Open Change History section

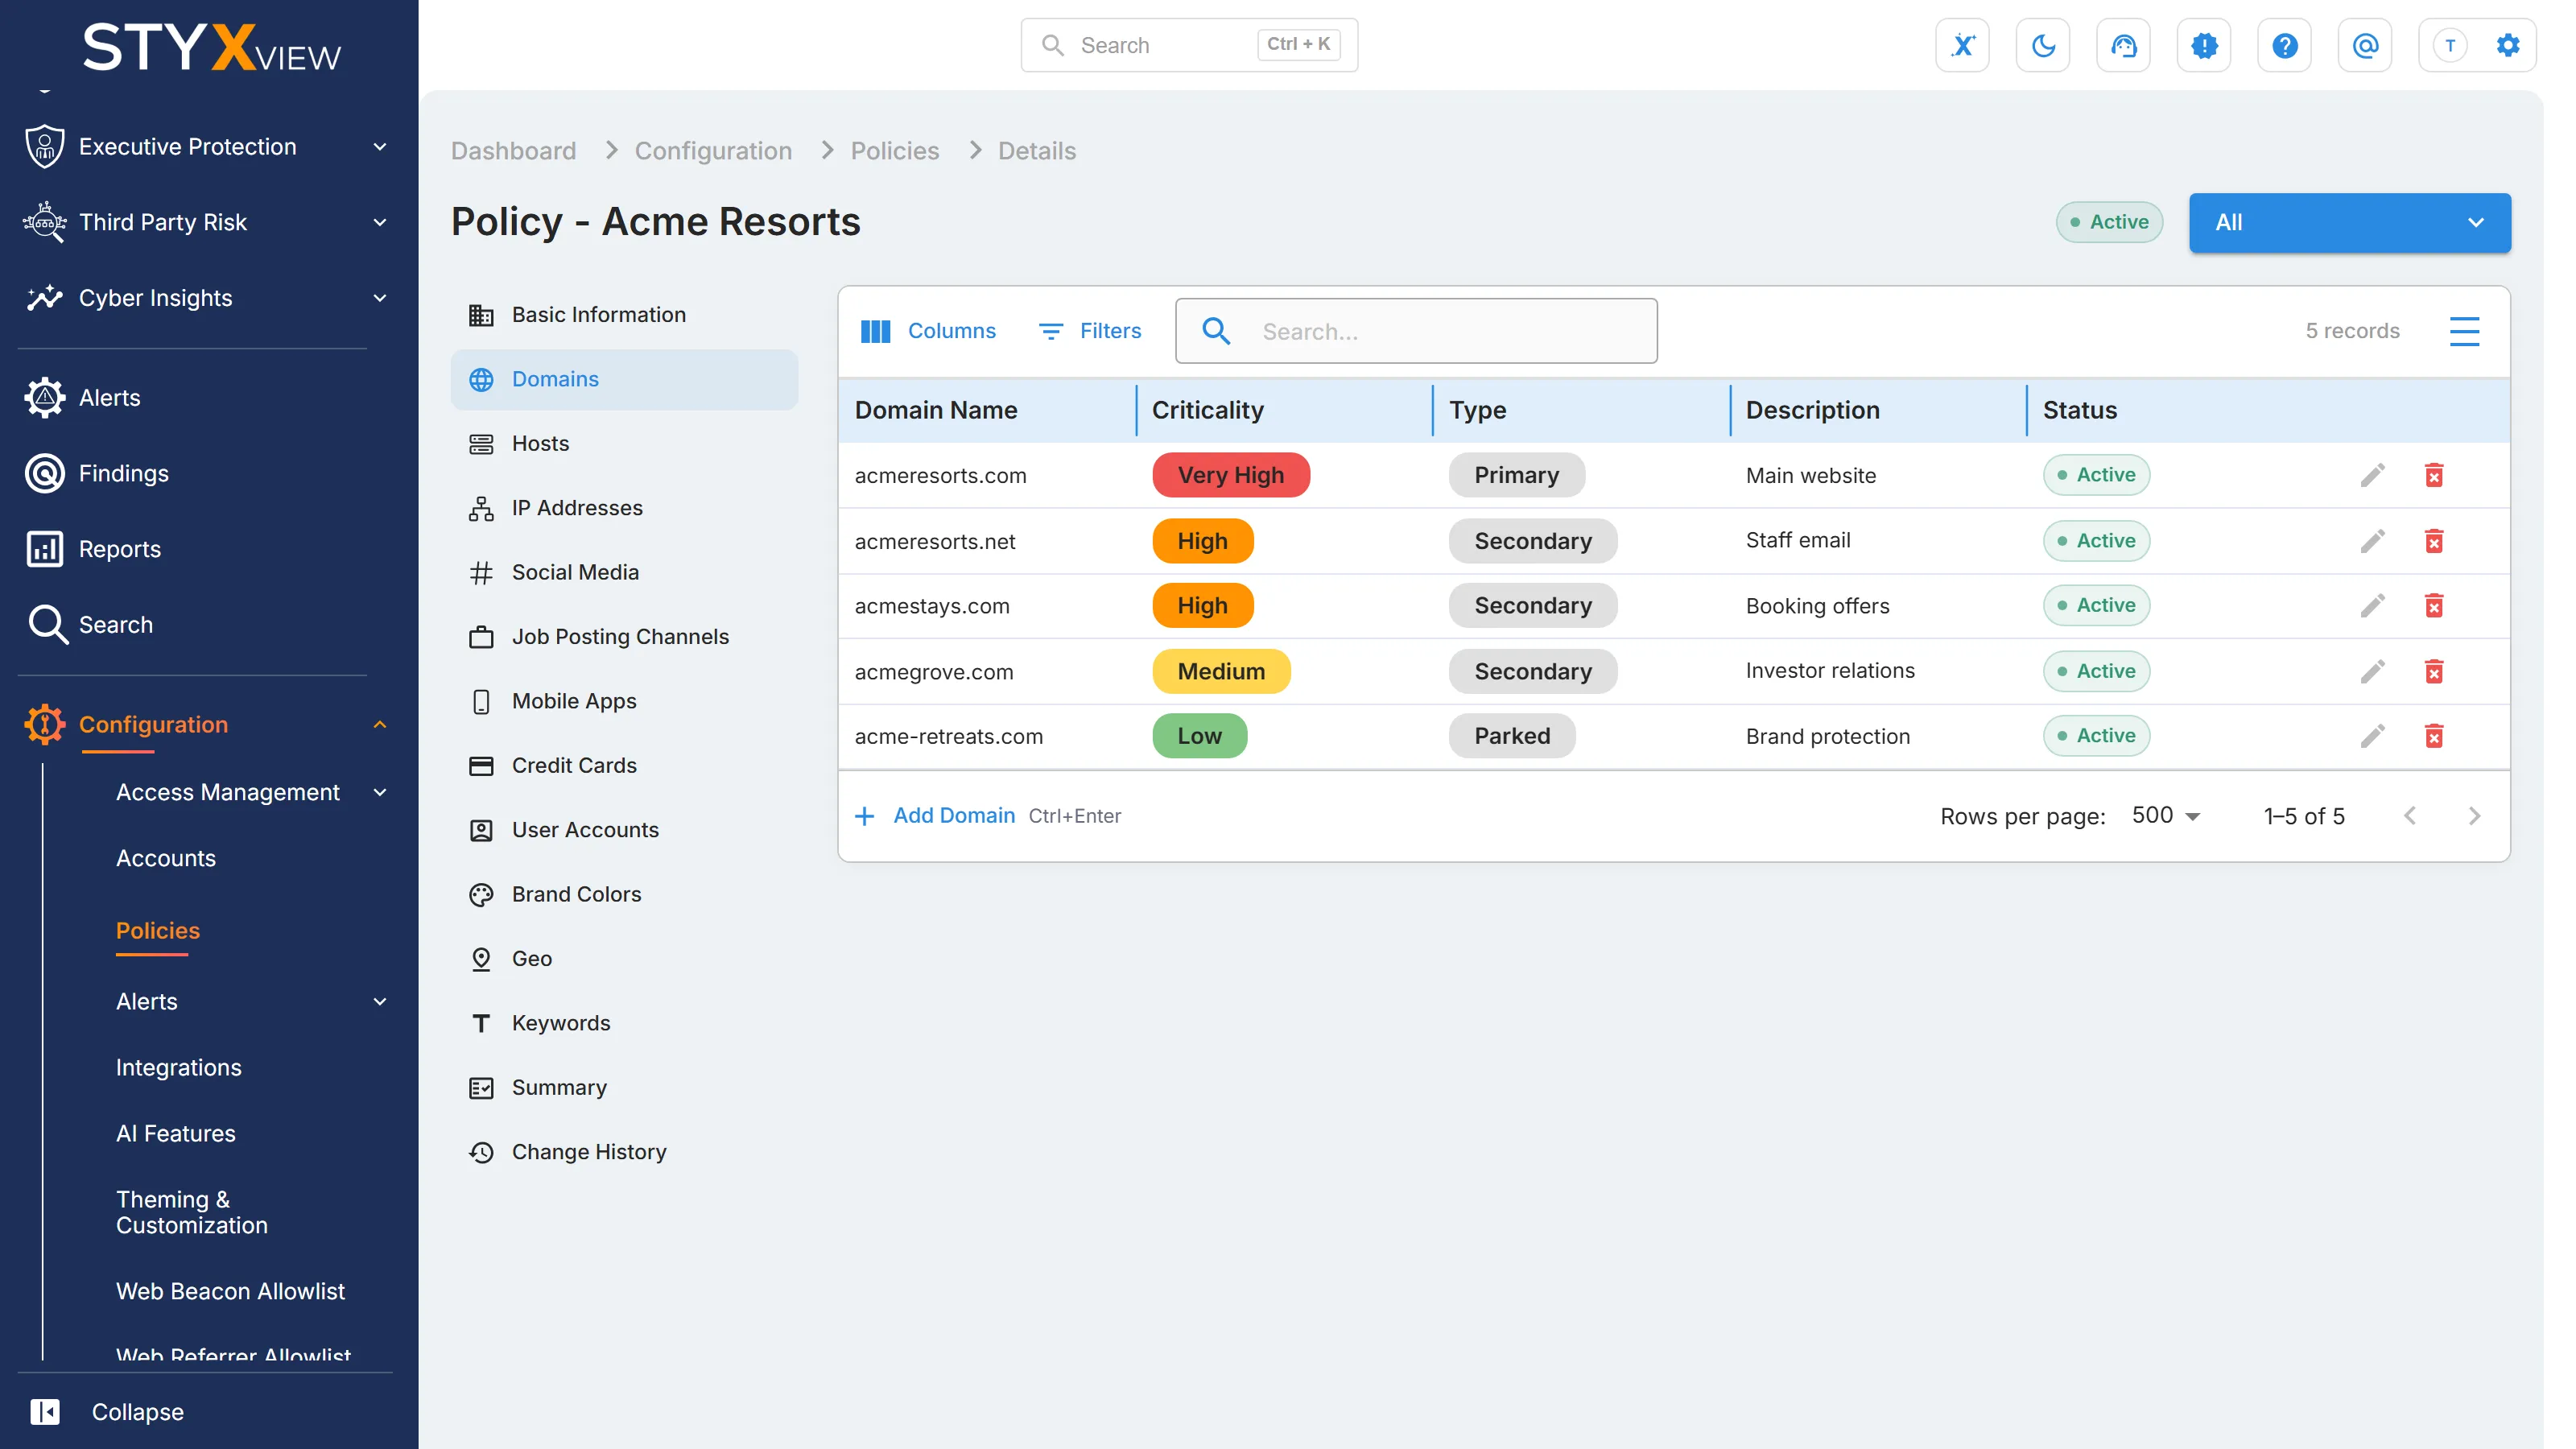coord(623,1152)
